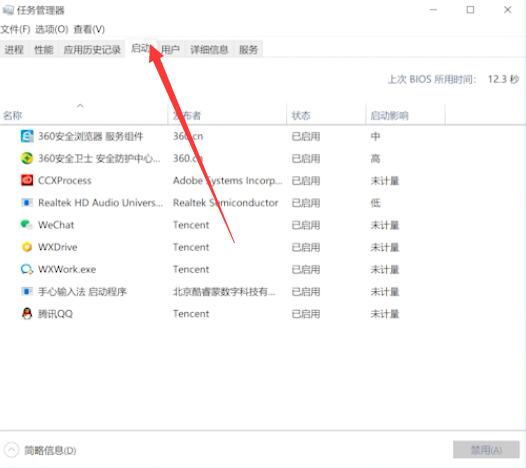The height and width of the screenshot is (468, 526).
Task: Switch to the 服务 tab
Action: [x=248, y=50]
